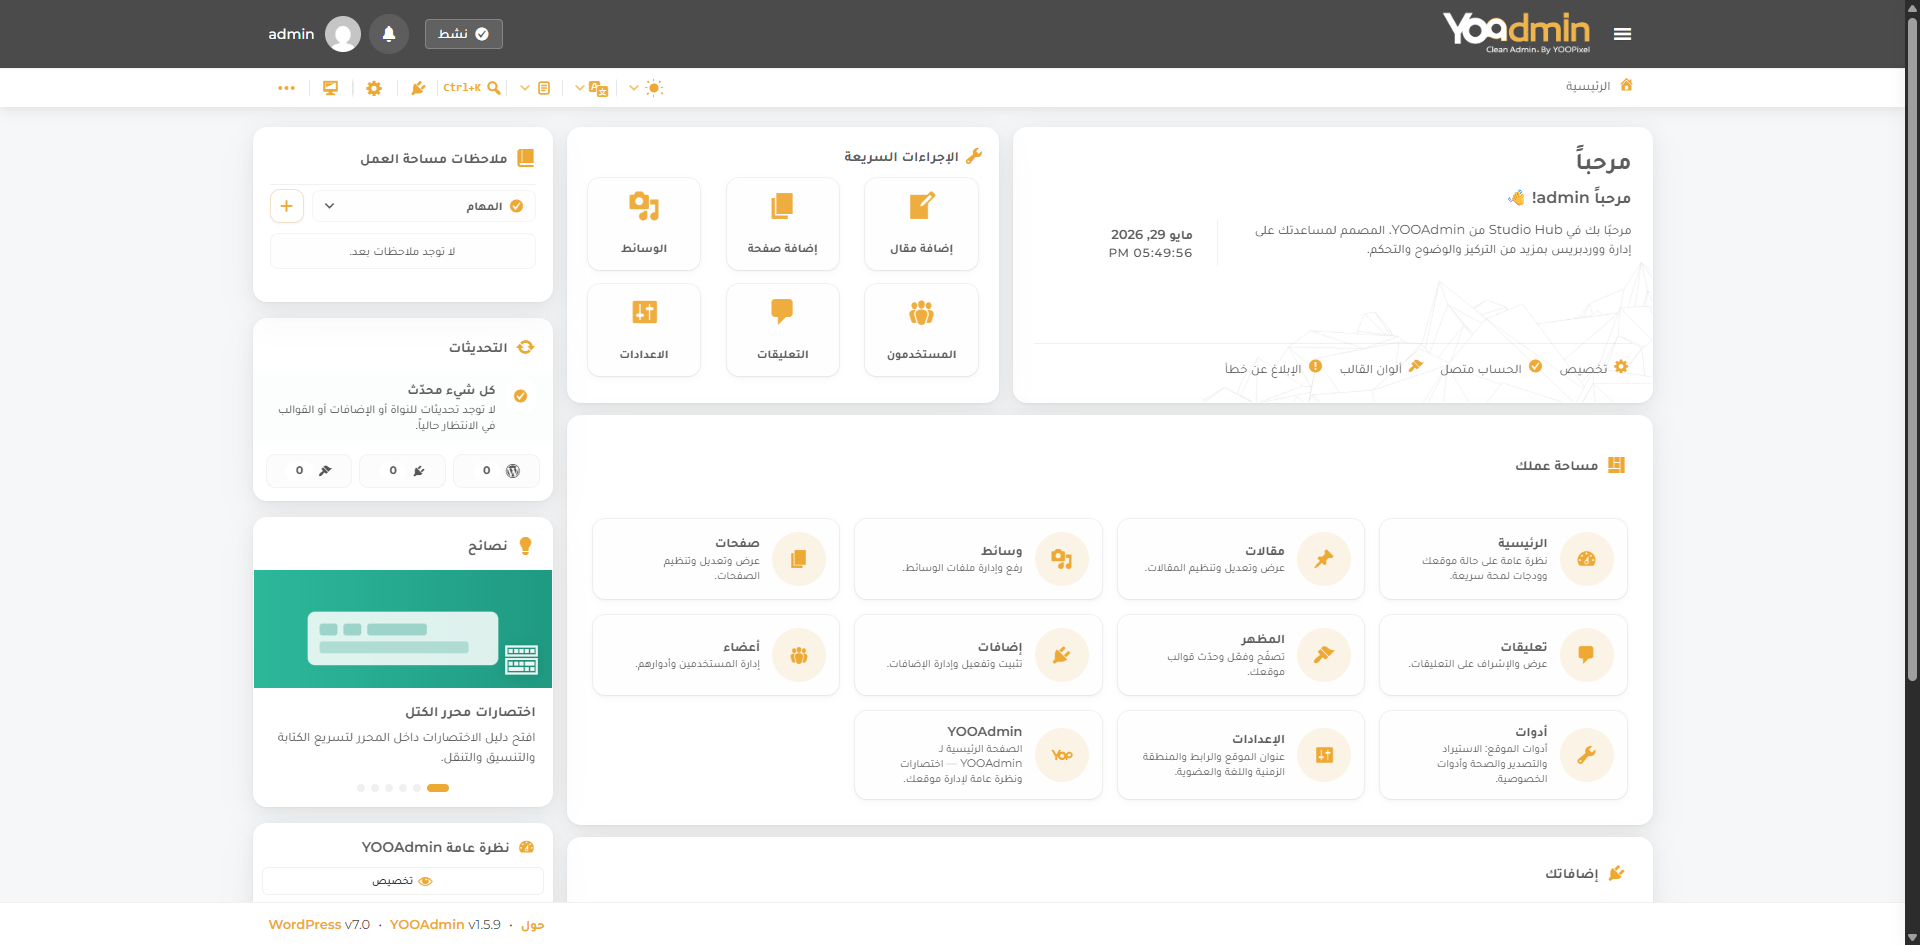
Task: Click the تخصيص link in welcome panel
Action: pyautogui.click(x=1594, y=368)
